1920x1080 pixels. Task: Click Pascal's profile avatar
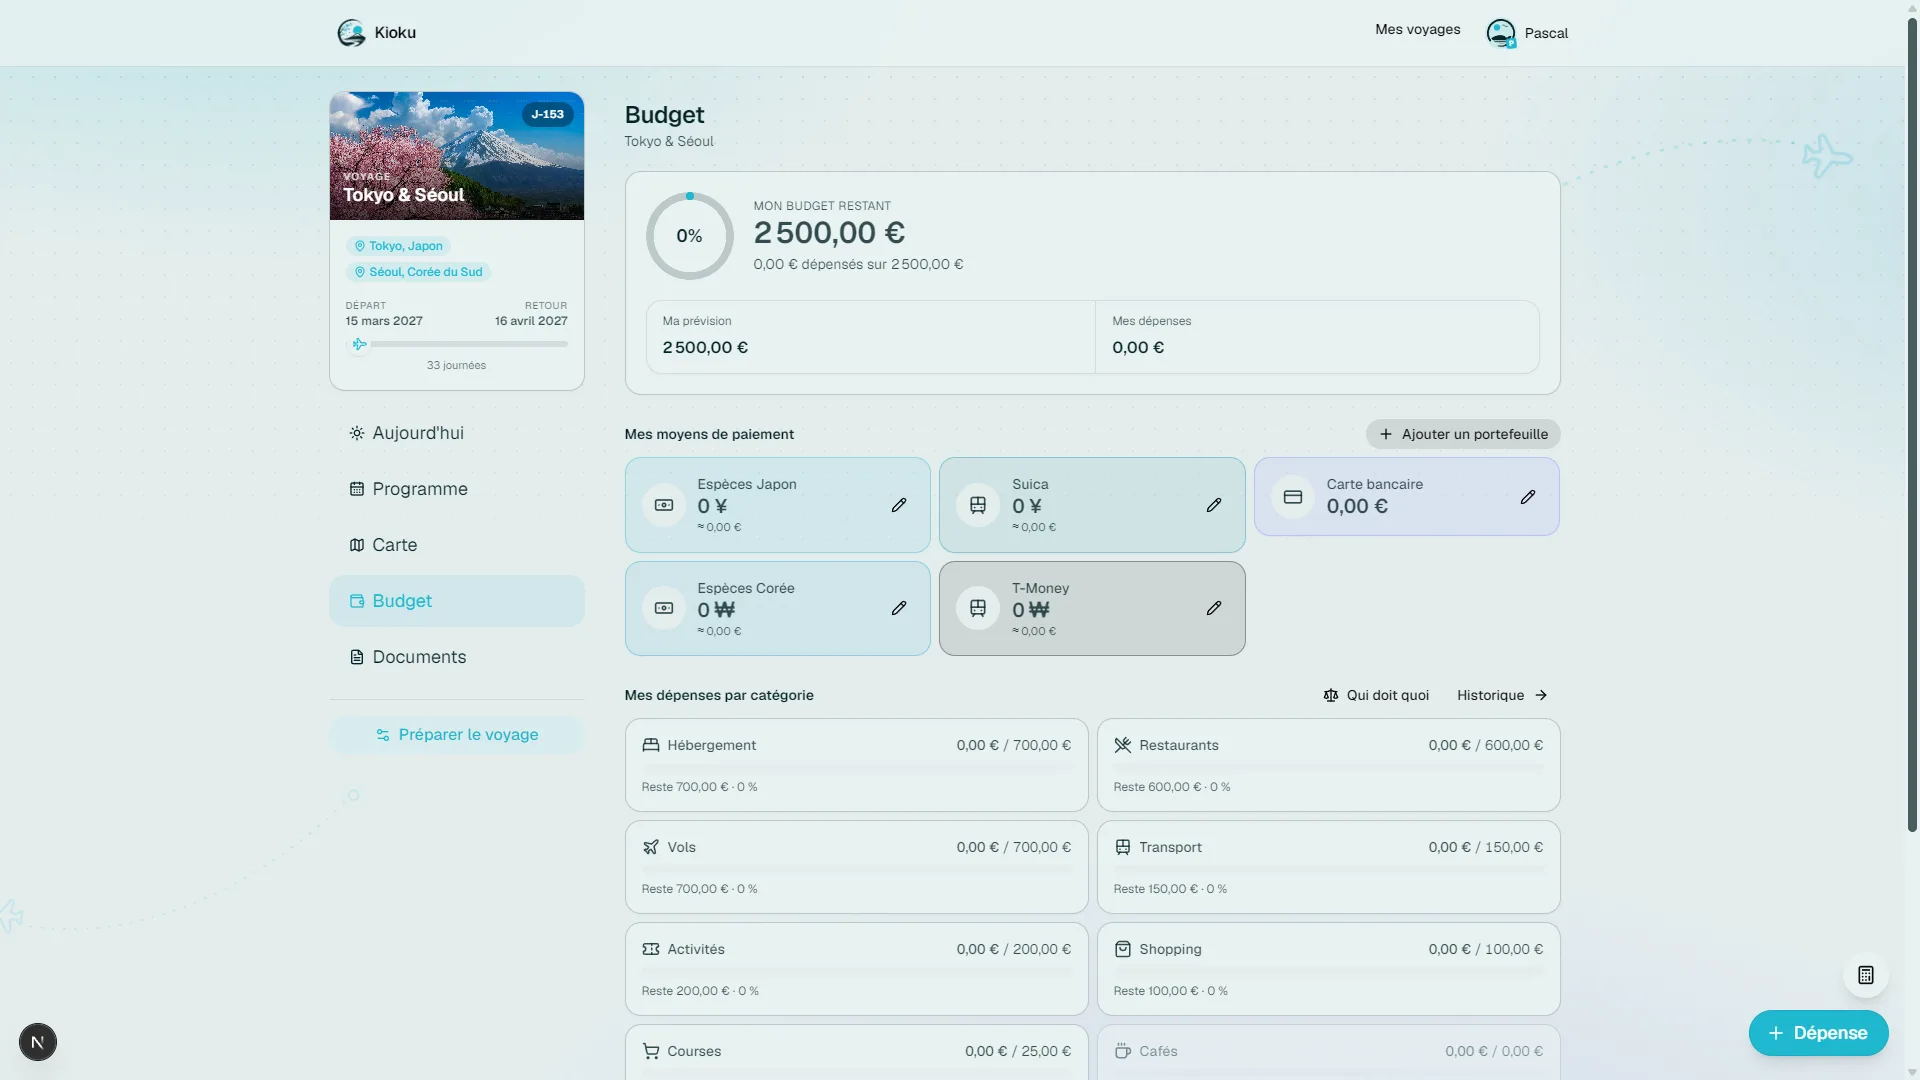pos(1501,33)
